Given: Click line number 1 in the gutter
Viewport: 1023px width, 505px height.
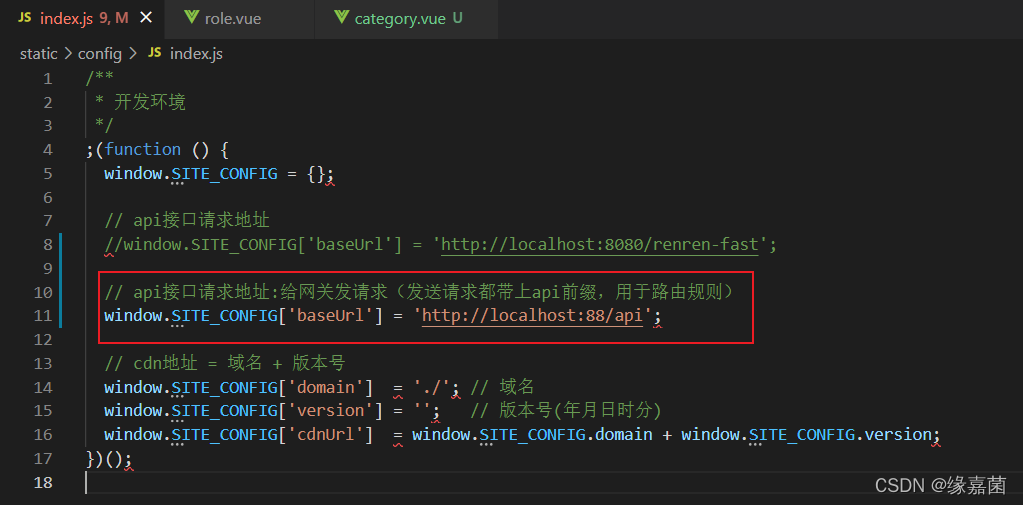Looking at the screenshot, I should pos(47,78).
